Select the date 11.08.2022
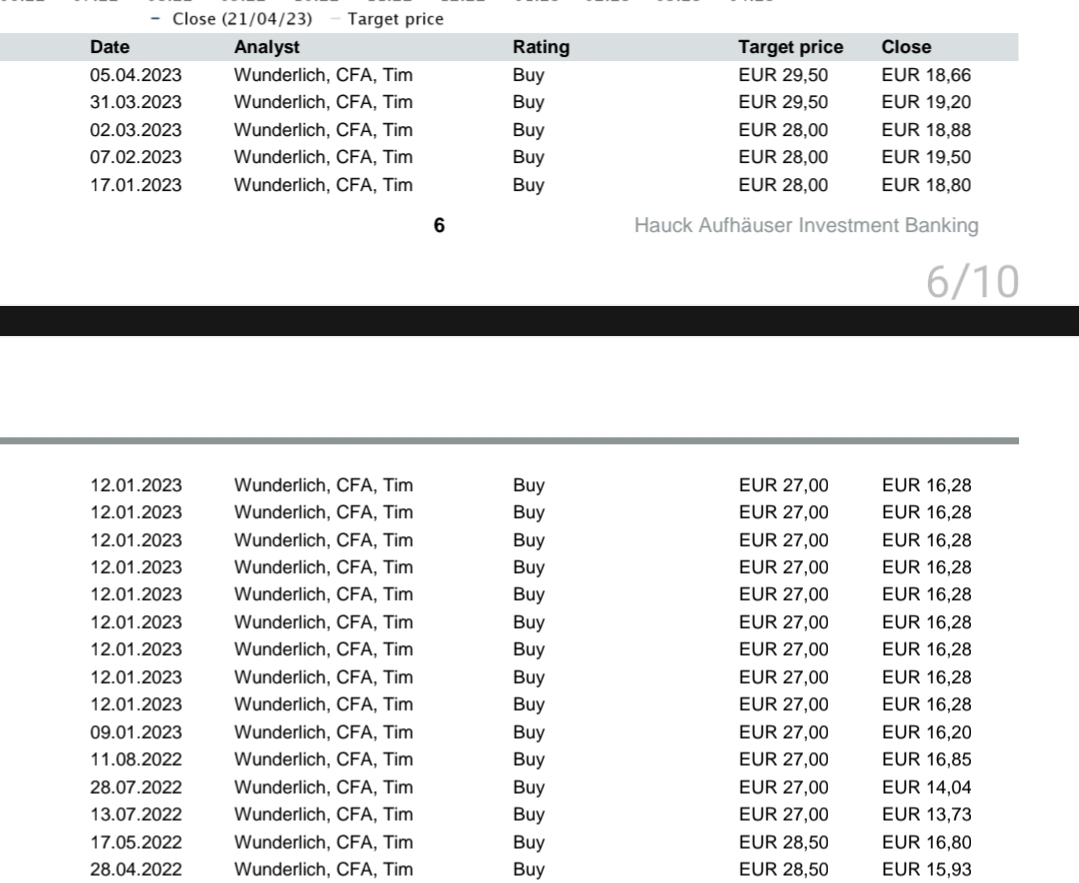The height and width of the screenshot is (883, 1079). coord(136,759)
